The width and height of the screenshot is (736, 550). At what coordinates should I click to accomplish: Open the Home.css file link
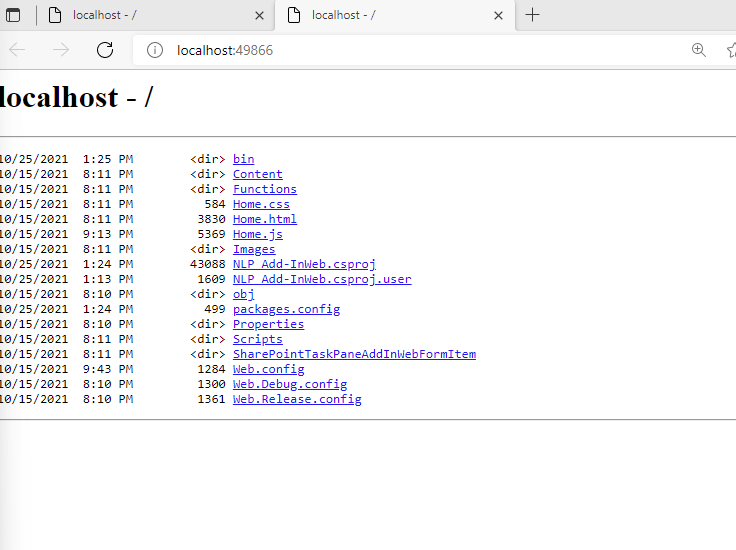pyautogui.click(x=261, y=204)
